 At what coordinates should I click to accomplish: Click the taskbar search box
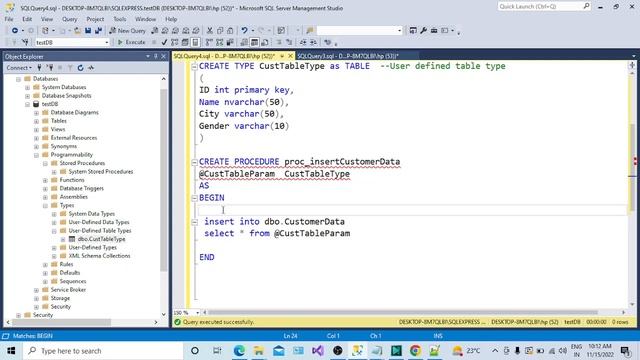coord(103,351)
